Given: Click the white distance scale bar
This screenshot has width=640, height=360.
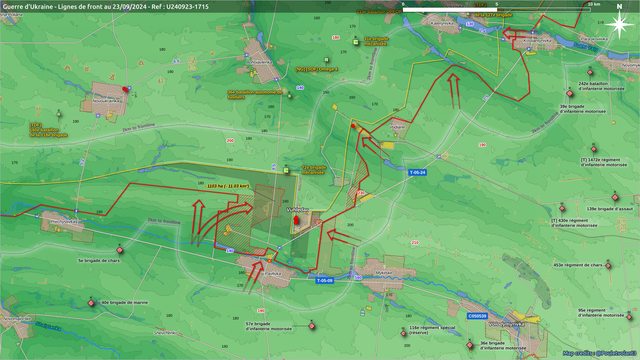Looking at the screenshot, I should pyautogui.click(x=496, y=9).
